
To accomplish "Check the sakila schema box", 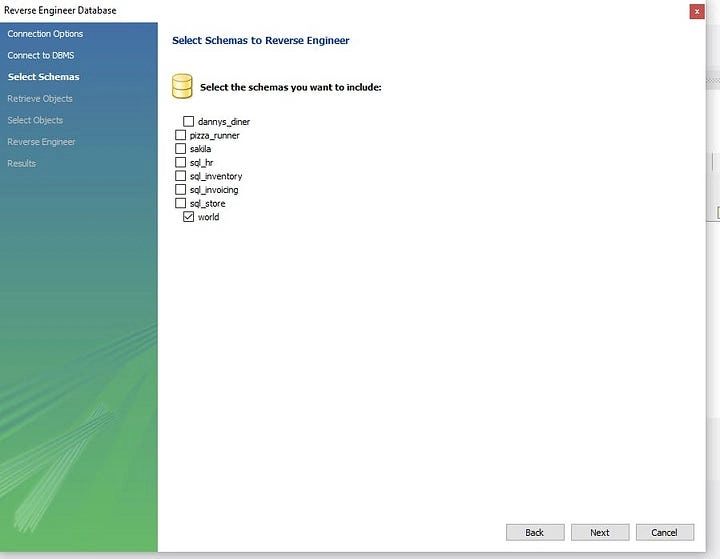I will [x=181, y=149].
